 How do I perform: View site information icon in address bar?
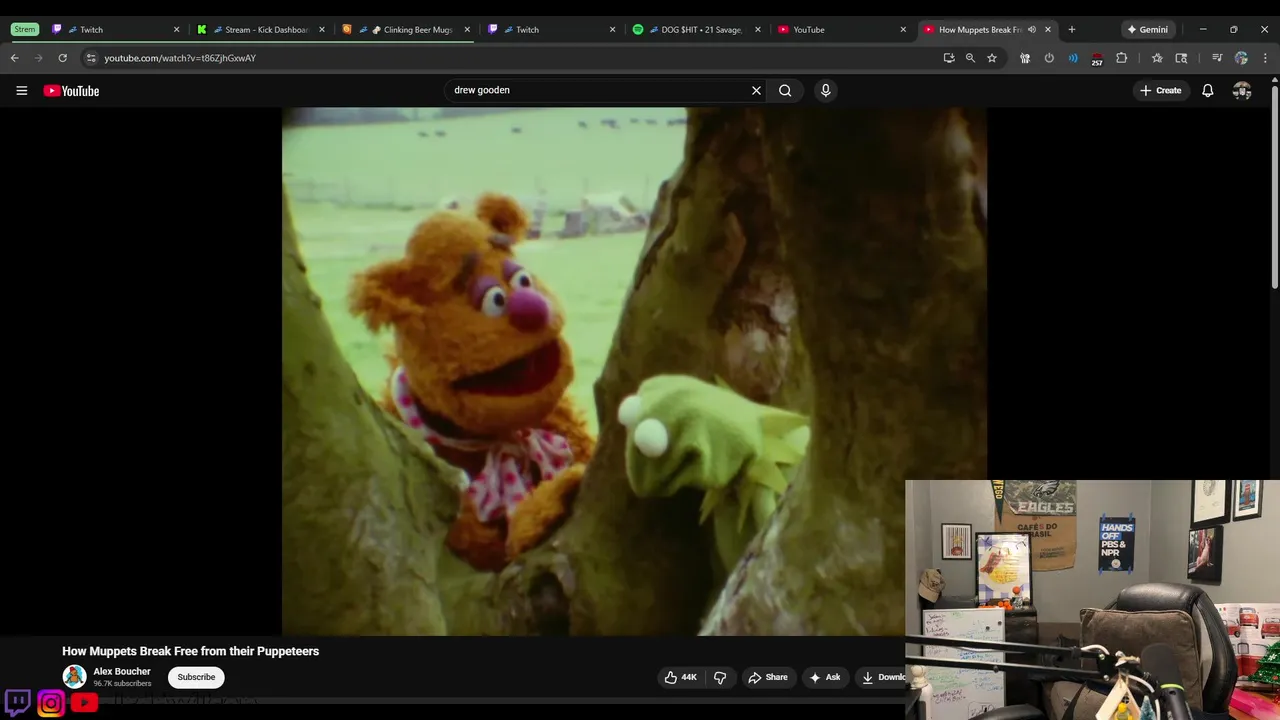click(x=91, y=58)
